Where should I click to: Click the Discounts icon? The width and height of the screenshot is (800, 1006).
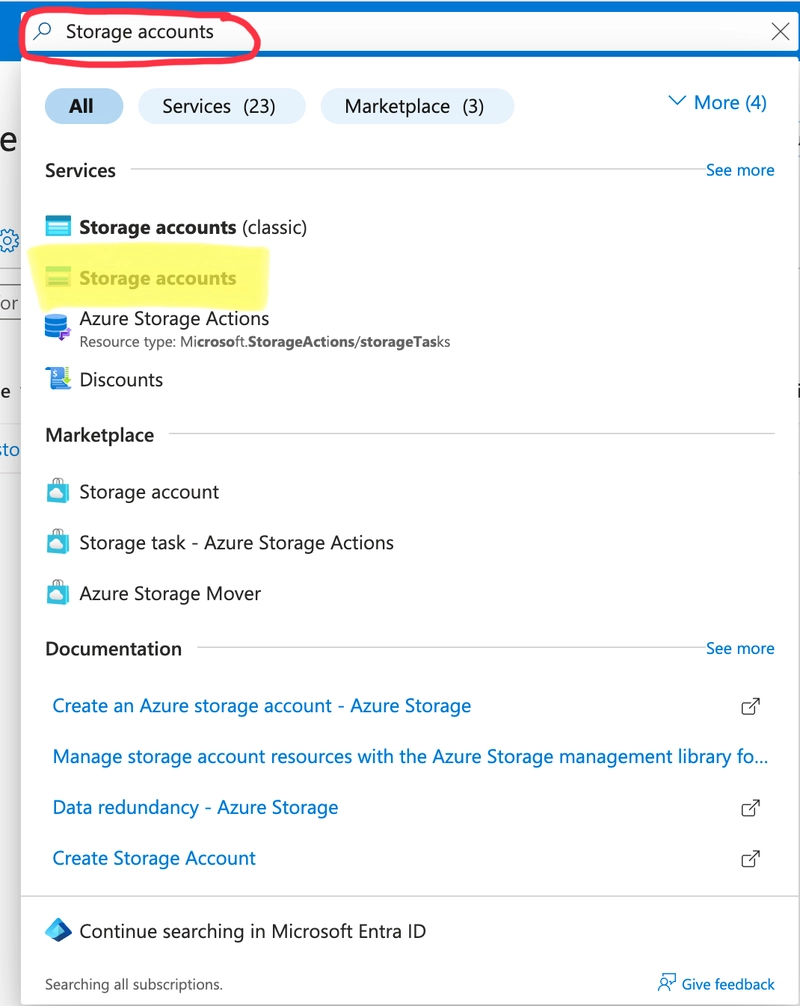point(58,379)
